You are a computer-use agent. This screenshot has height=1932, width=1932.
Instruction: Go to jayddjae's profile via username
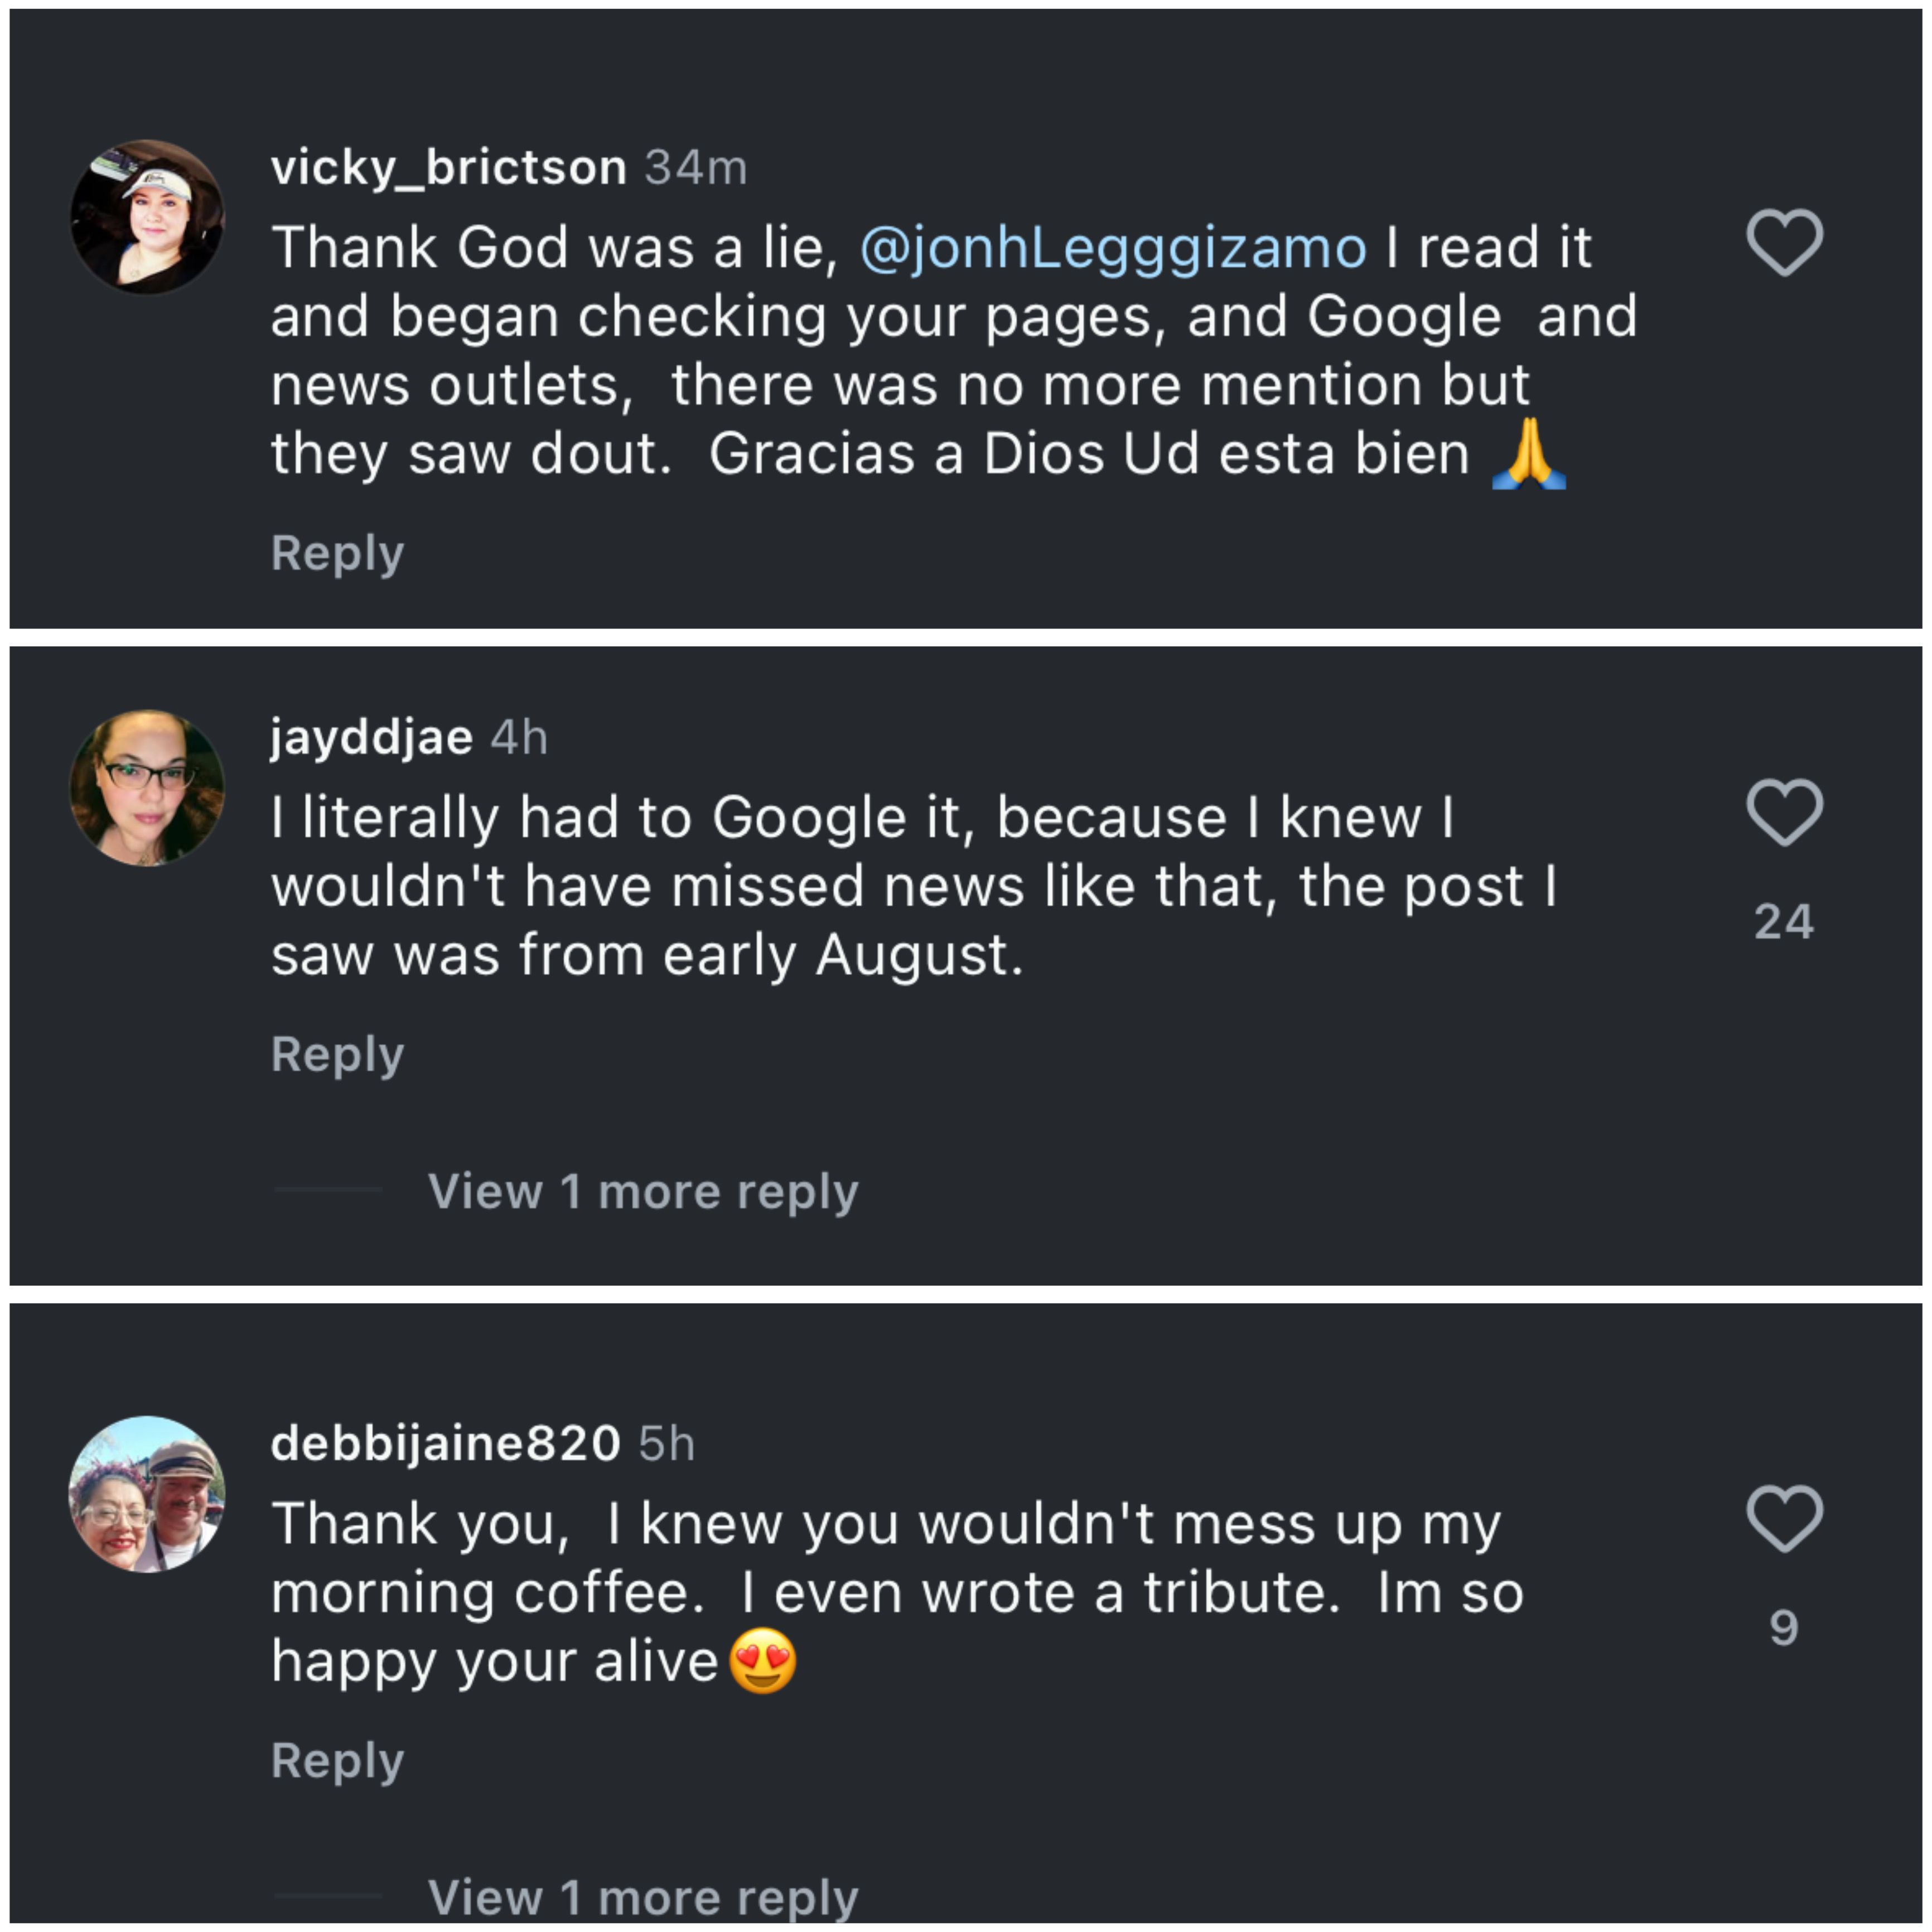tap(371, 737)
